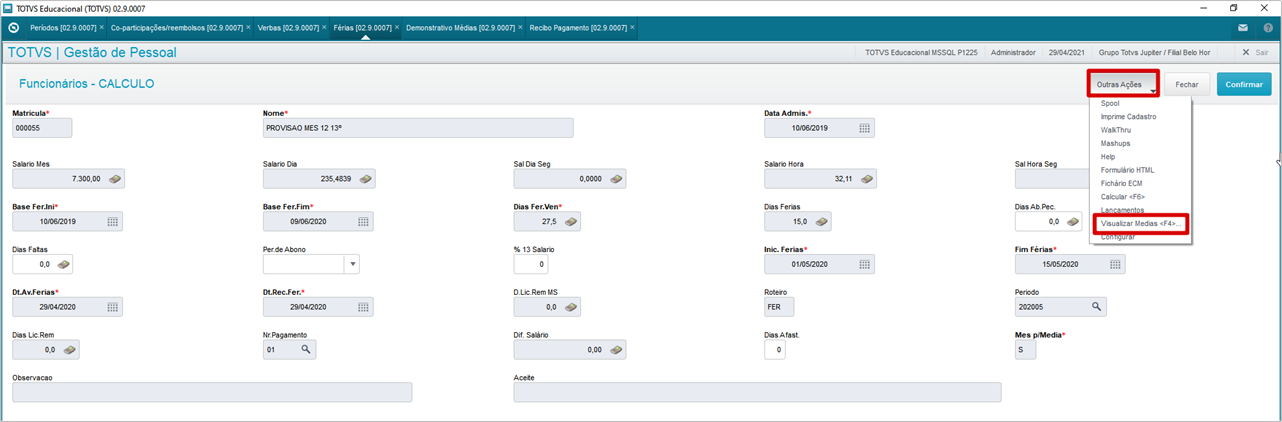Open calendar for Dt.Av.Ferias date
Viewport: 1282px width, 422px height.
point(113,307)
